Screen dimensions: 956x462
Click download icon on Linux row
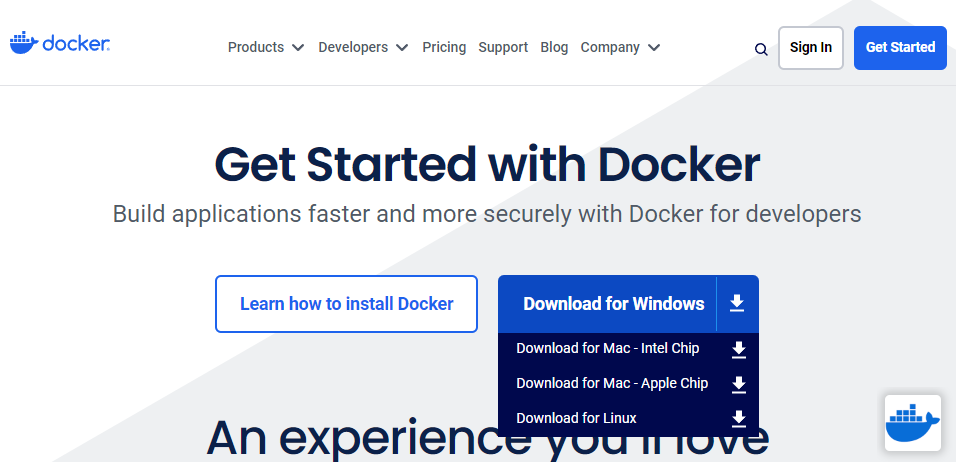pyautogui.click(x=739, y=419)
